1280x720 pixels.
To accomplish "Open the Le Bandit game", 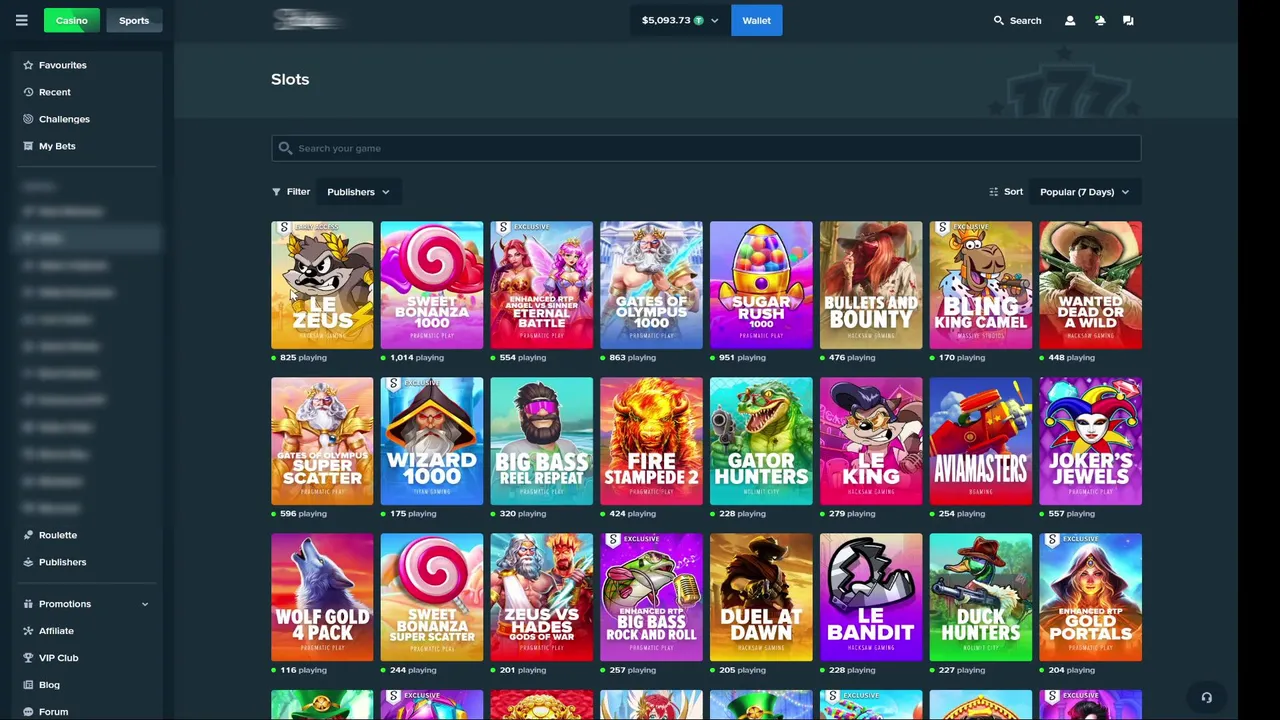I will tap(871, 597).
